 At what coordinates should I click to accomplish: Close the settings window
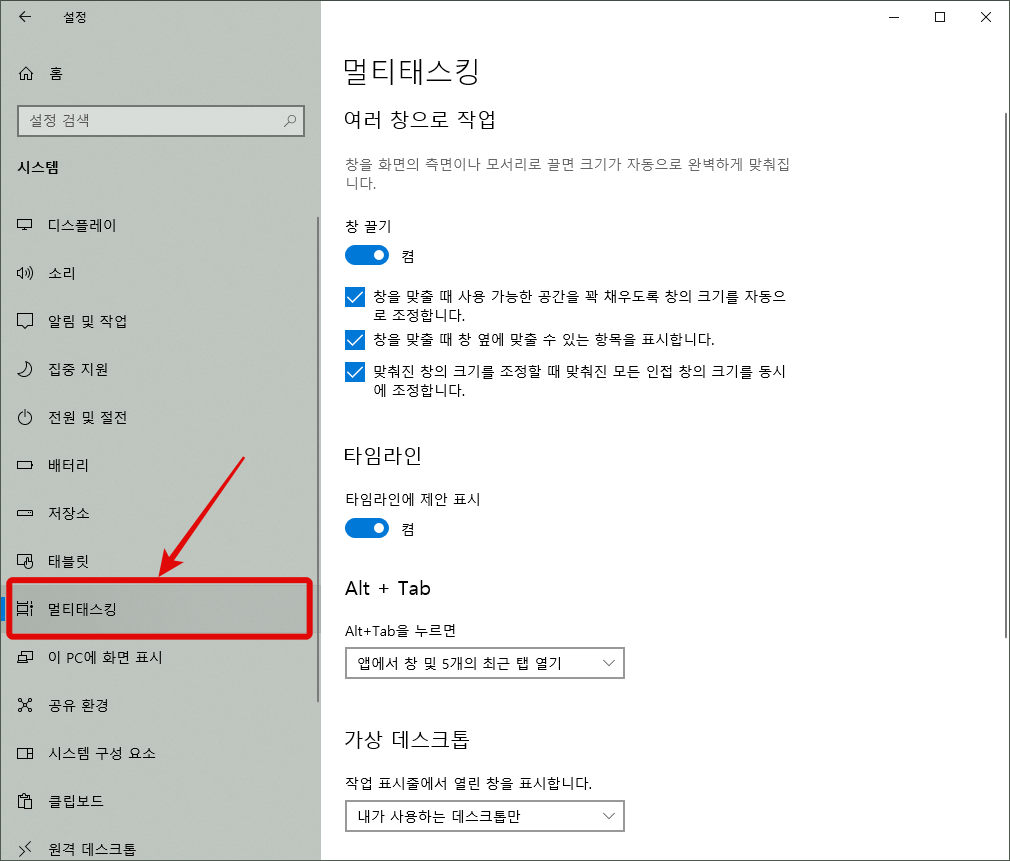pos(986,17)
